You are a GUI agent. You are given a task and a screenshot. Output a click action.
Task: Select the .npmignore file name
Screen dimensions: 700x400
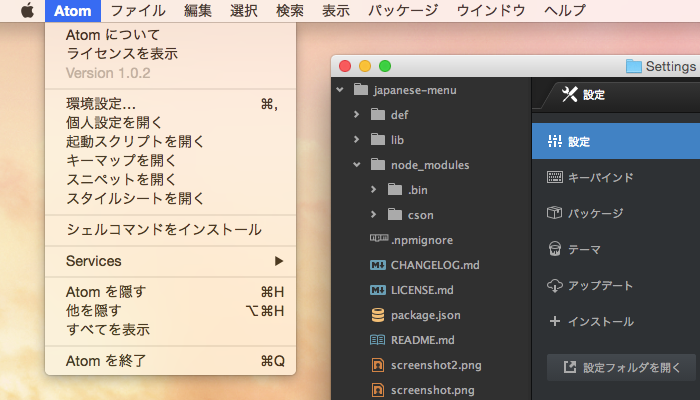coord(422,240)
